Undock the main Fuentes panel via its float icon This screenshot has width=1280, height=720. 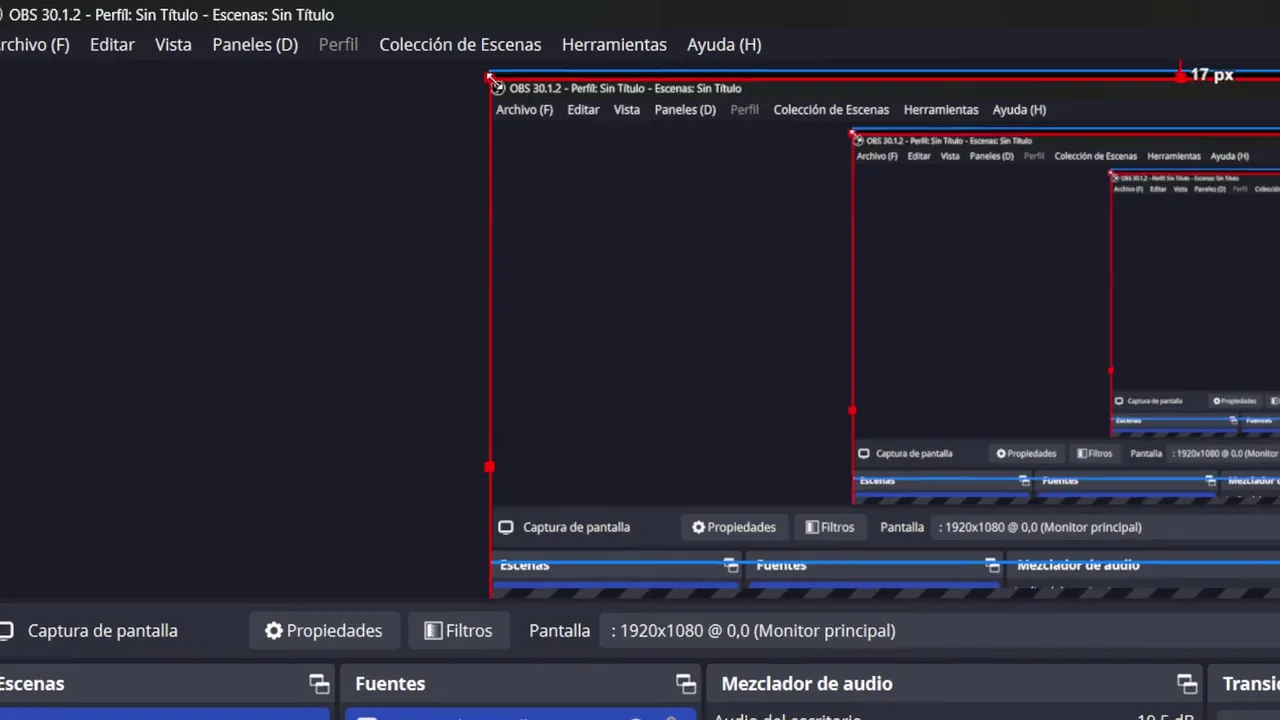[x=685, y=684]
